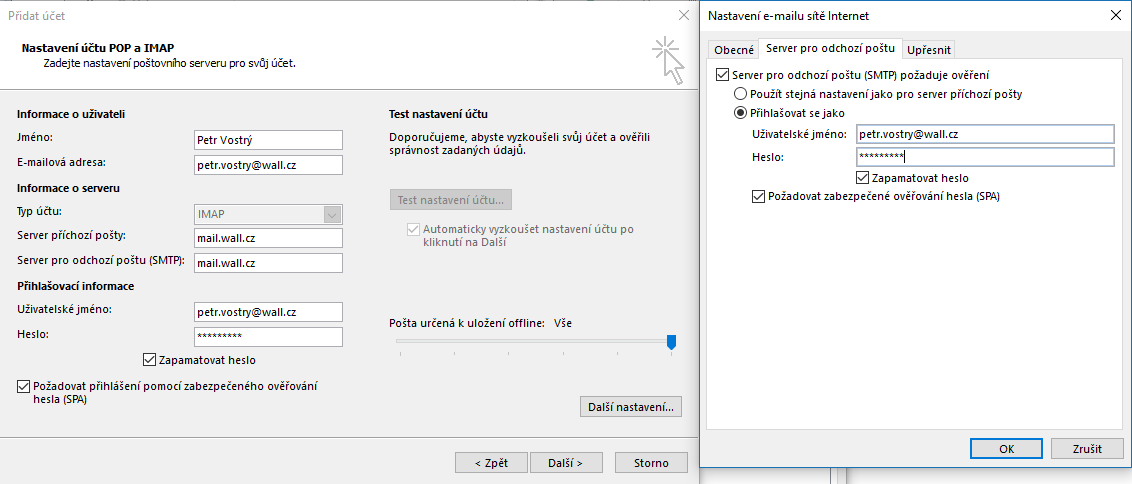Viewport: 1132px width, 484px height.
Task: Go back with Zpět button
Action: coord(491,463)
